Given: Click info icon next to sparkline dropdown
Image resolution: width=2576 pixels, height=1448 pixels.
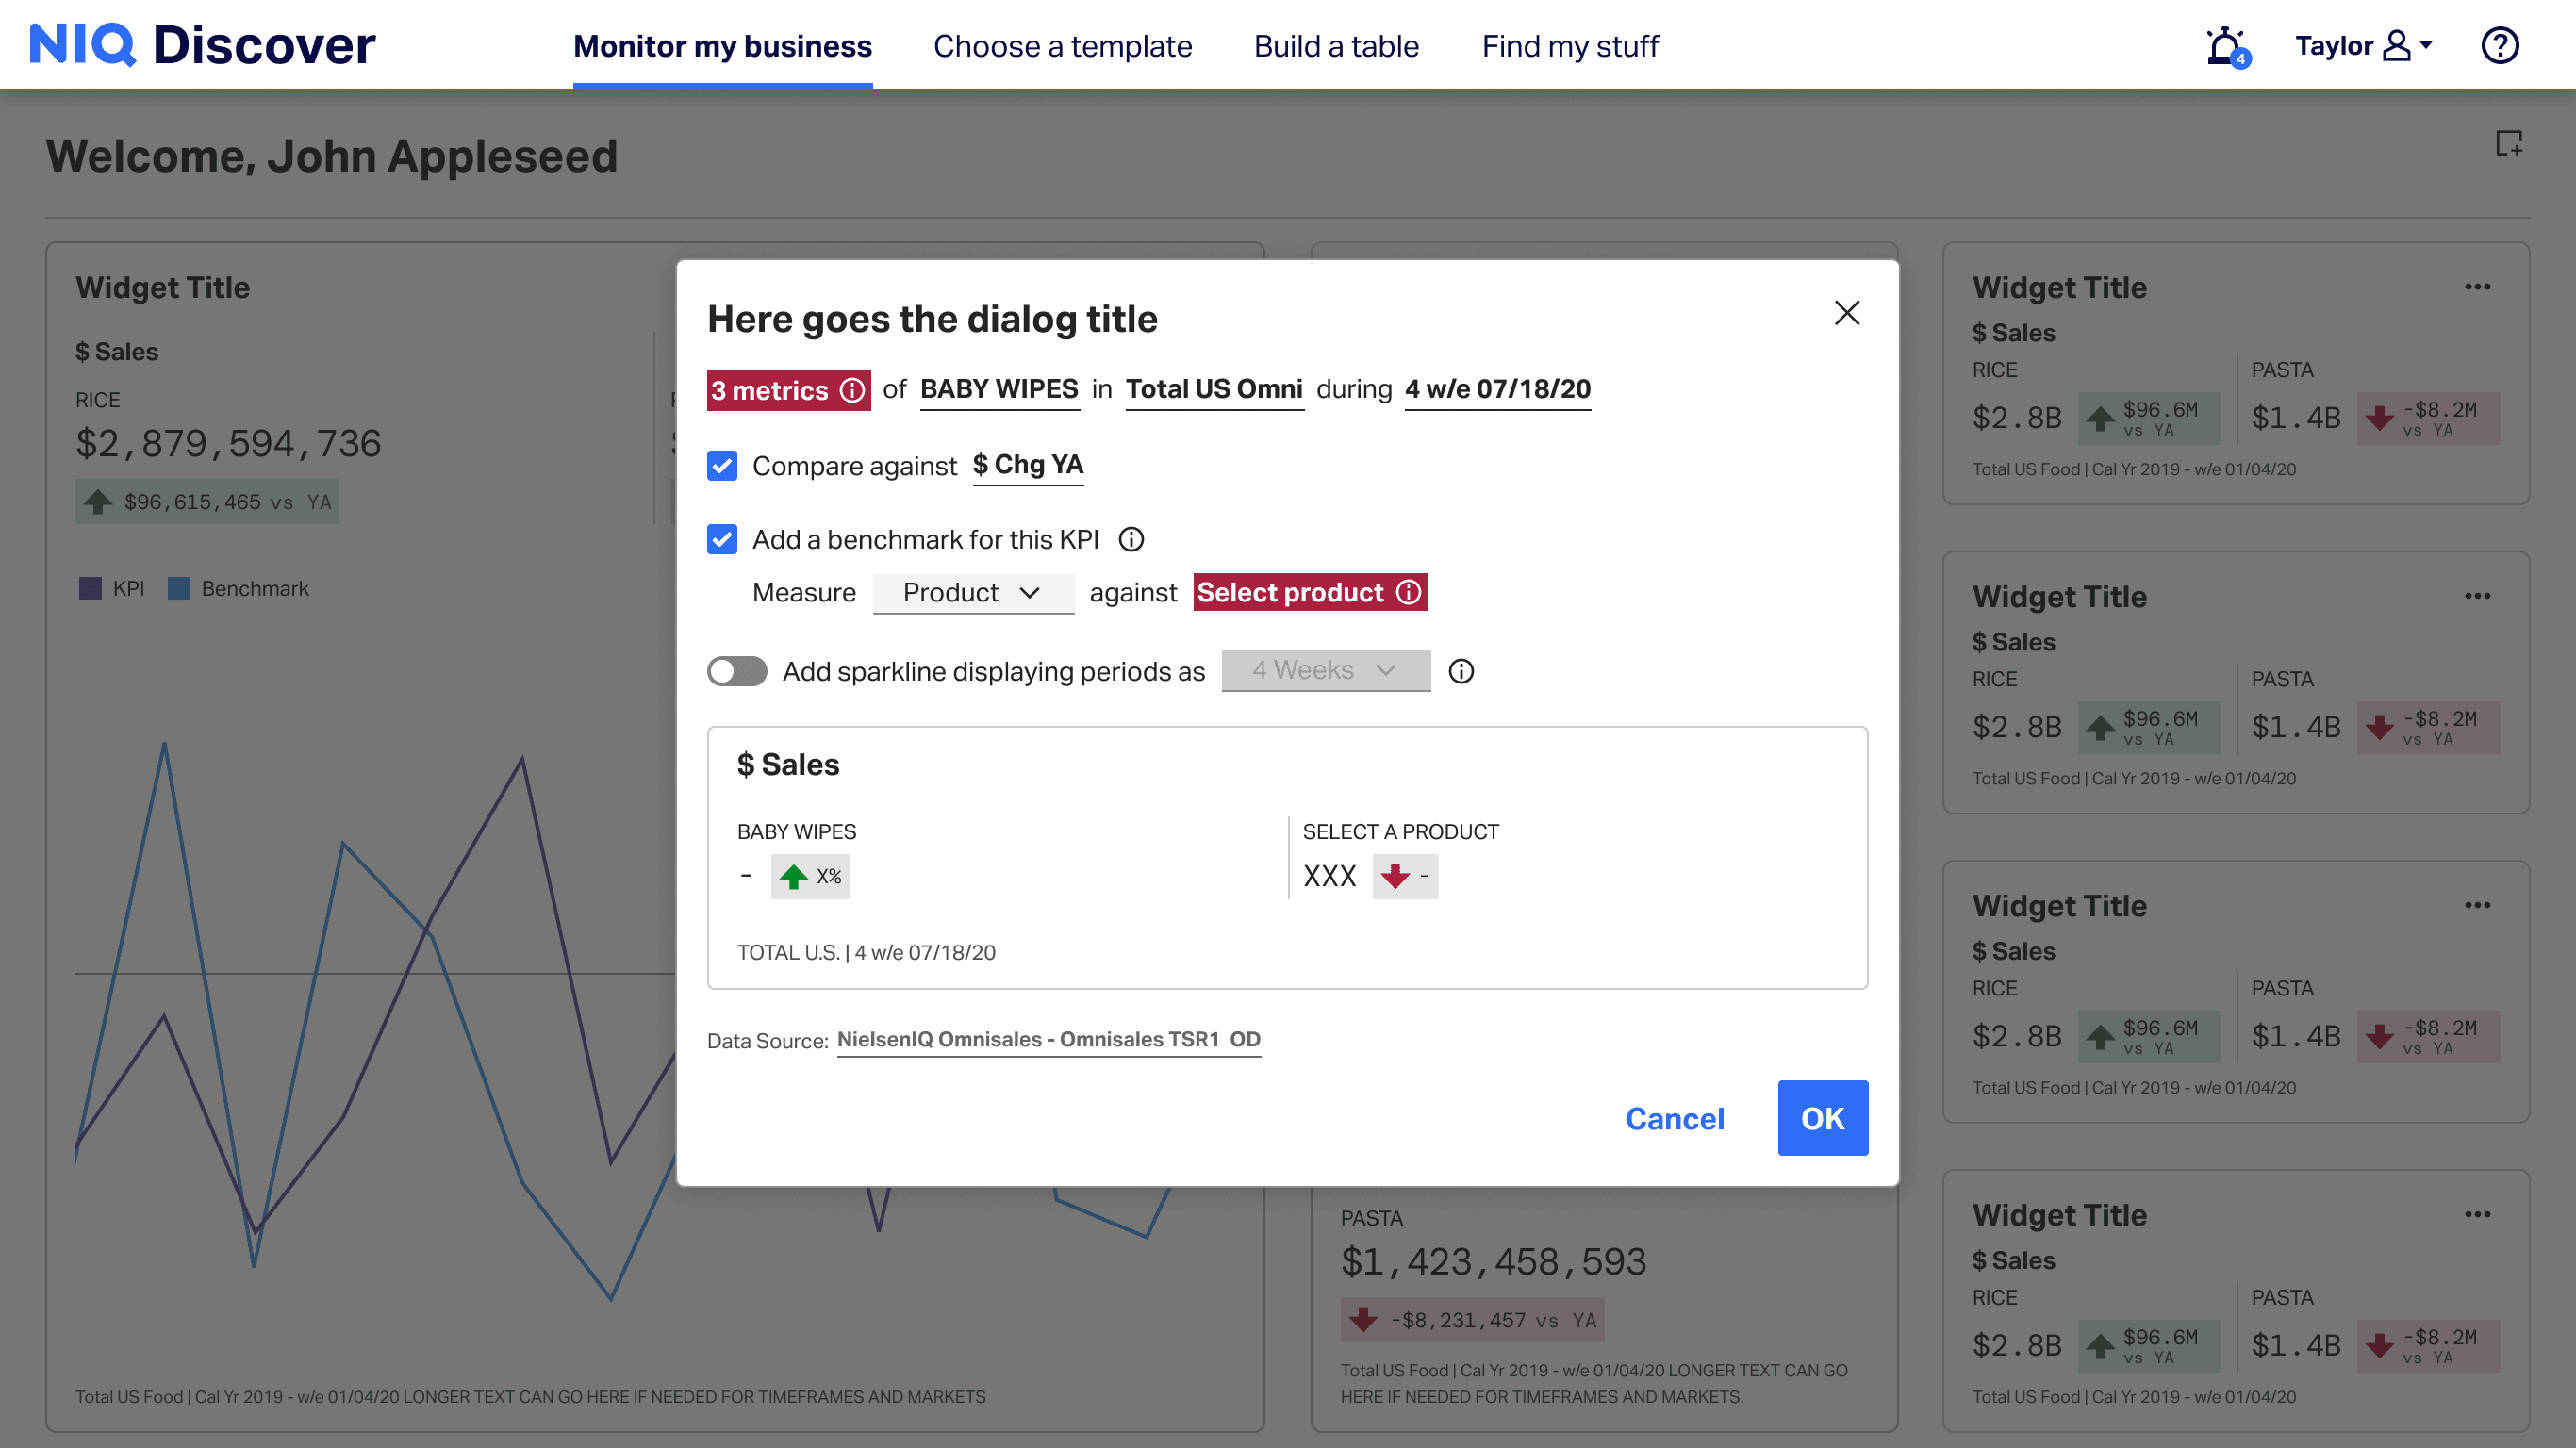Looking at the screenshot, I should [x=1461, y=671].
